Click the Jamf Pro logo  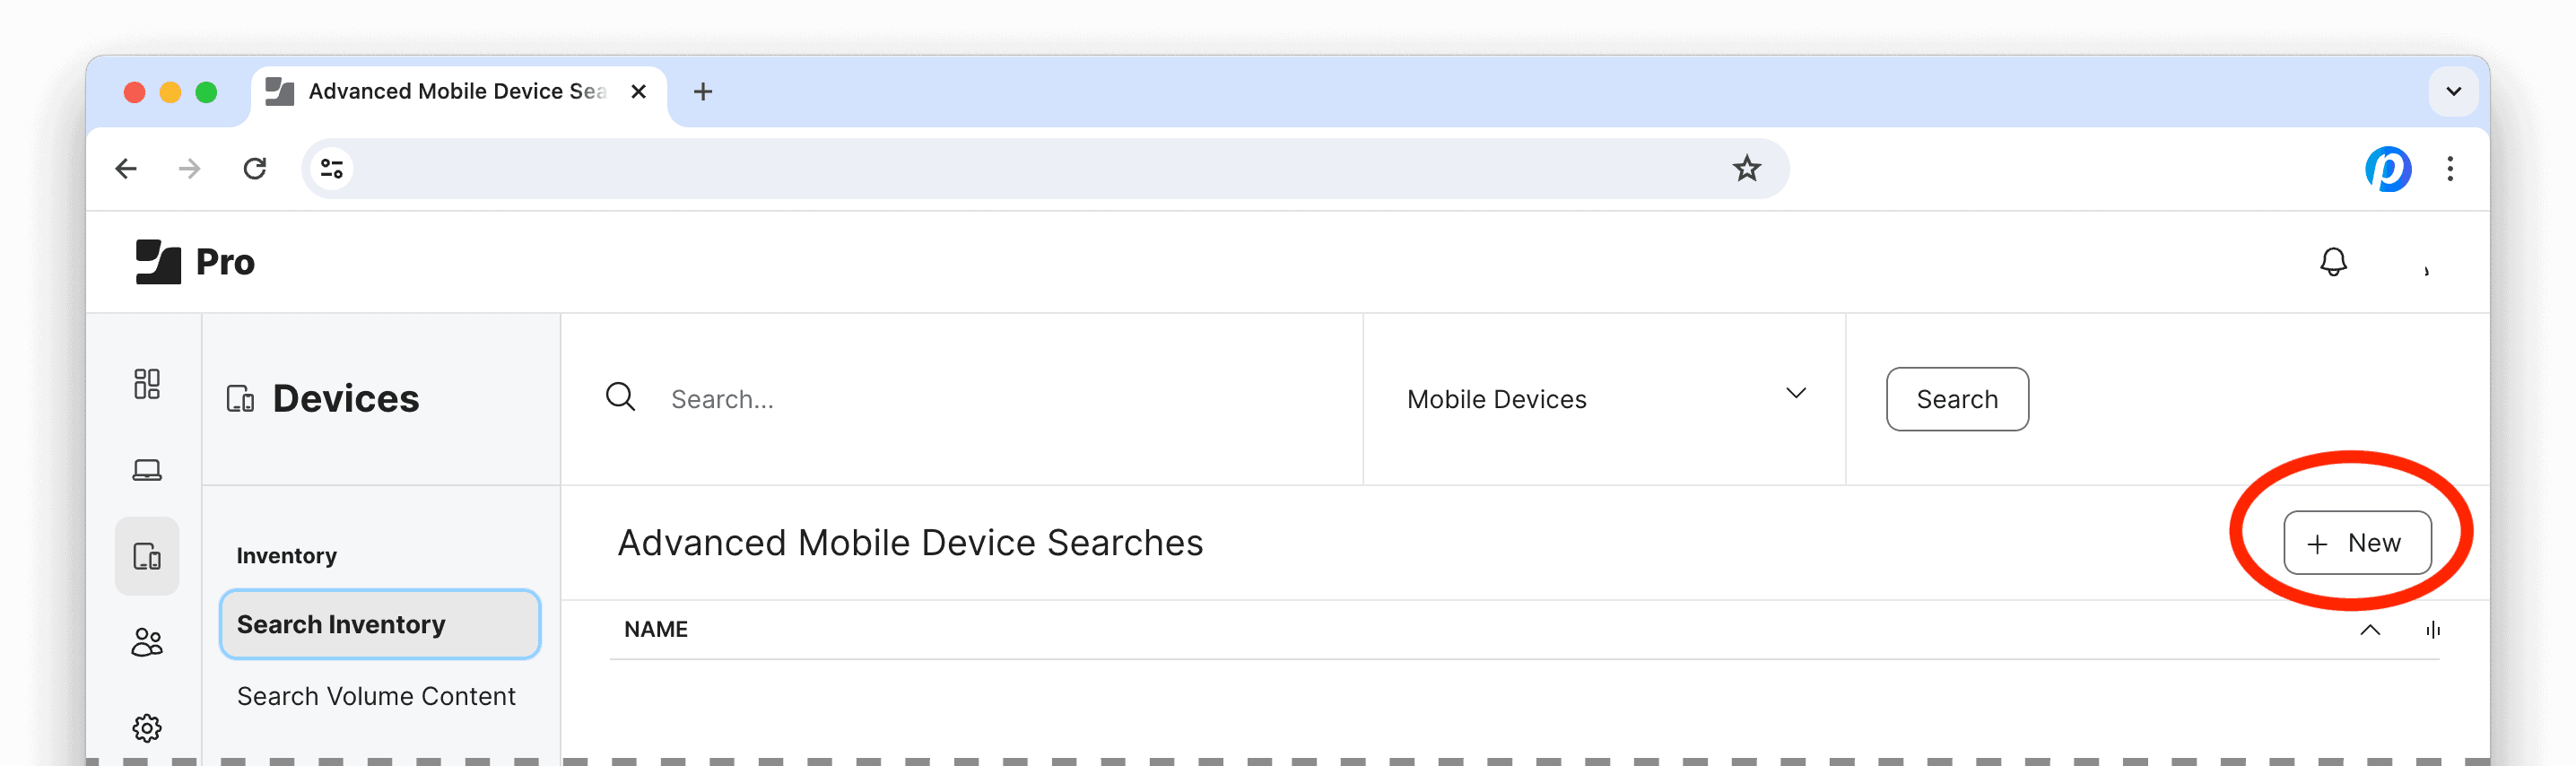coord(196,262)
